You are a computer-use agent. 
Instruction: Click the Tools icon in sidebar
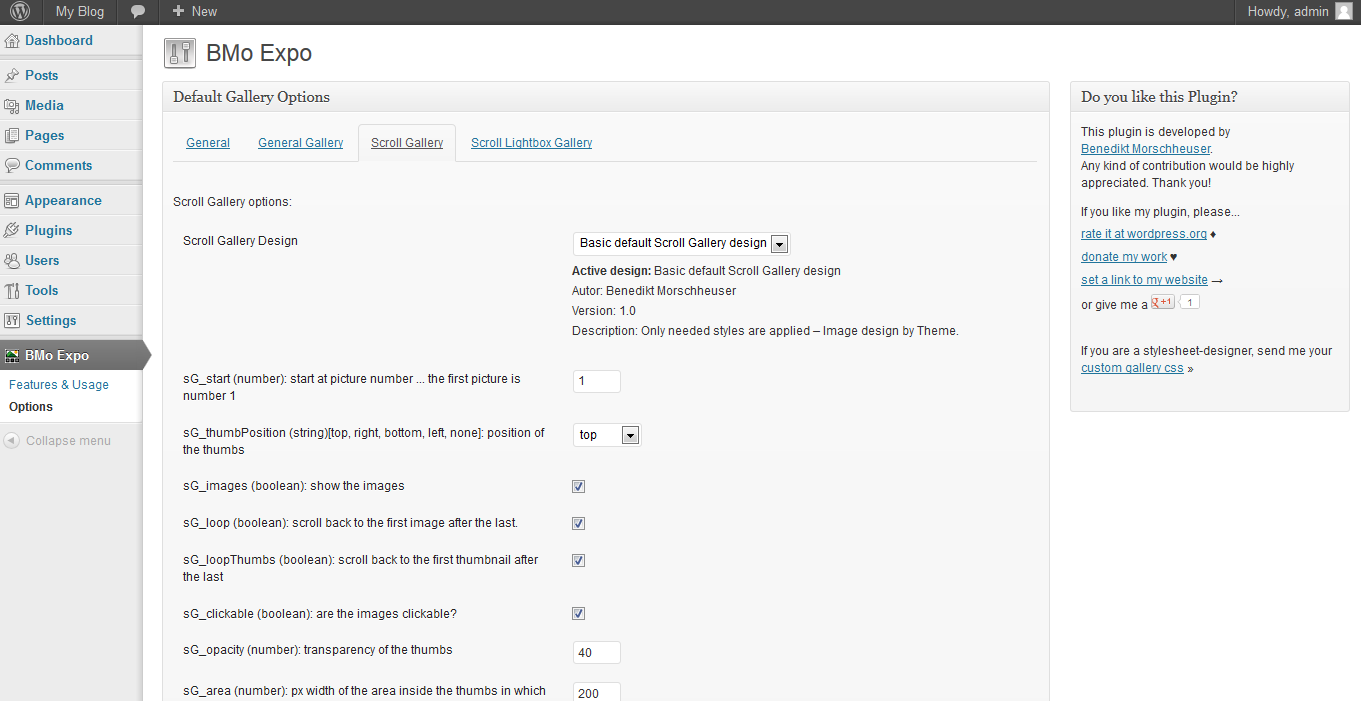pyautogui.click(x=12, y=291)
